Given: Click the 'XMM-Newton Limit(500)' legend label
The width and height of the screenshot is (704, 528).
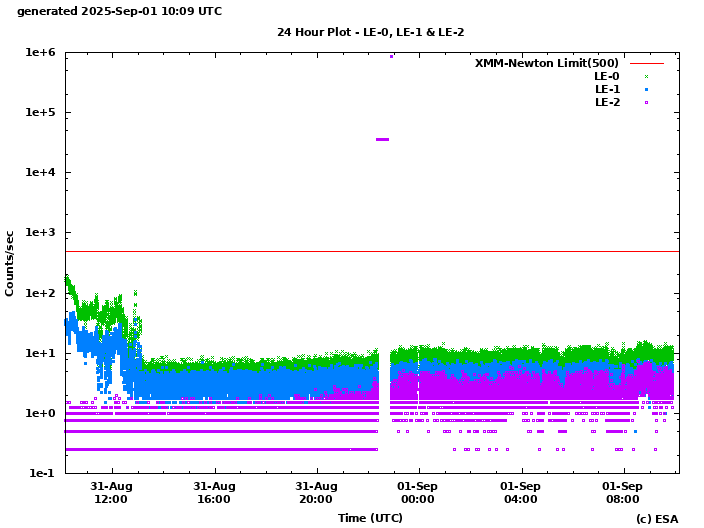Looking at the screenshot, I should 547,63.
